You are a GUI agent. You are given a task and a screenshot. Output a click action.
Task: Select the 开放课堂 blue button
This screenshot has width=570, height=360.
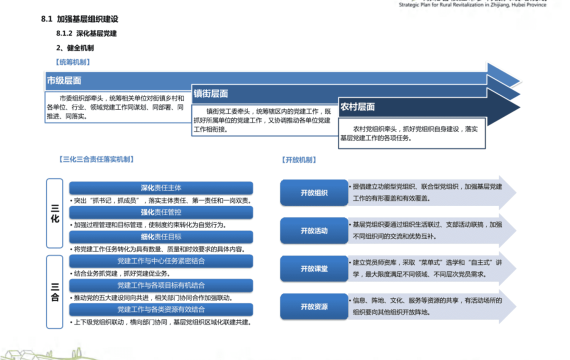pyautogui.click(x=314, y=269)
